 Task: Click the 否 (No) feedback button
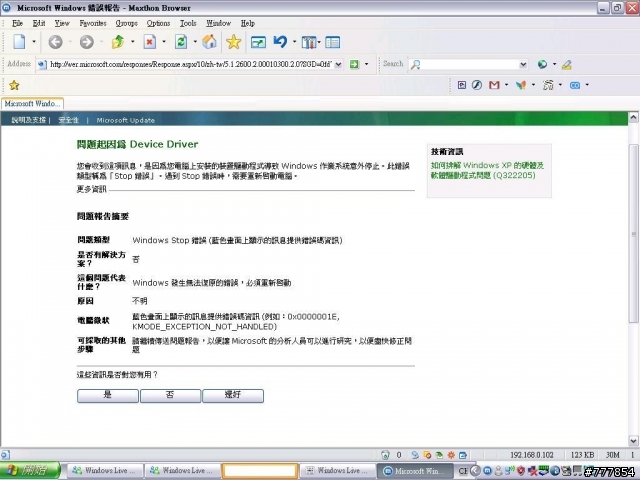(170, 396)
